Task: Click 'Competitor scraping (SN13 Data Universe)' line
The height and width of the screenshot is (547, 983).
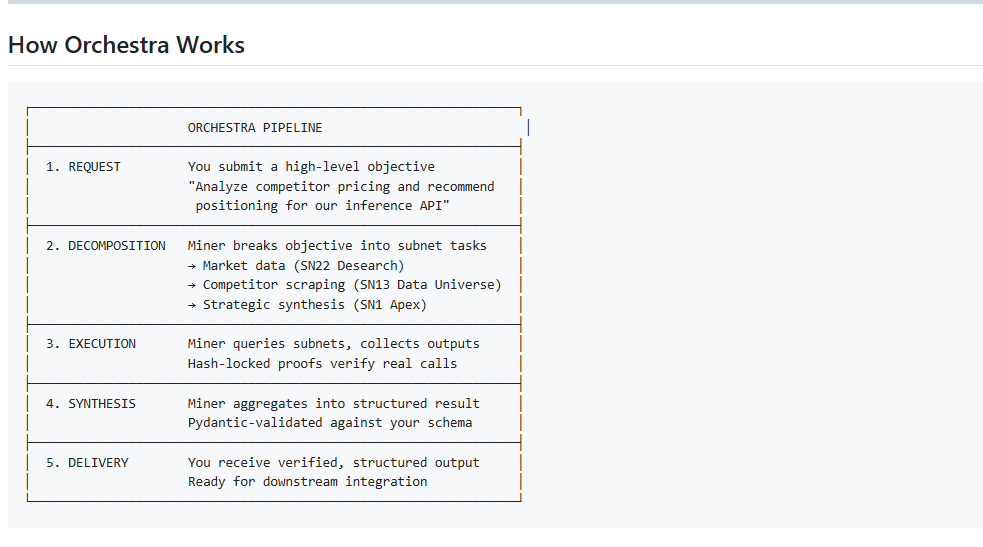Action: pos(344,285)
